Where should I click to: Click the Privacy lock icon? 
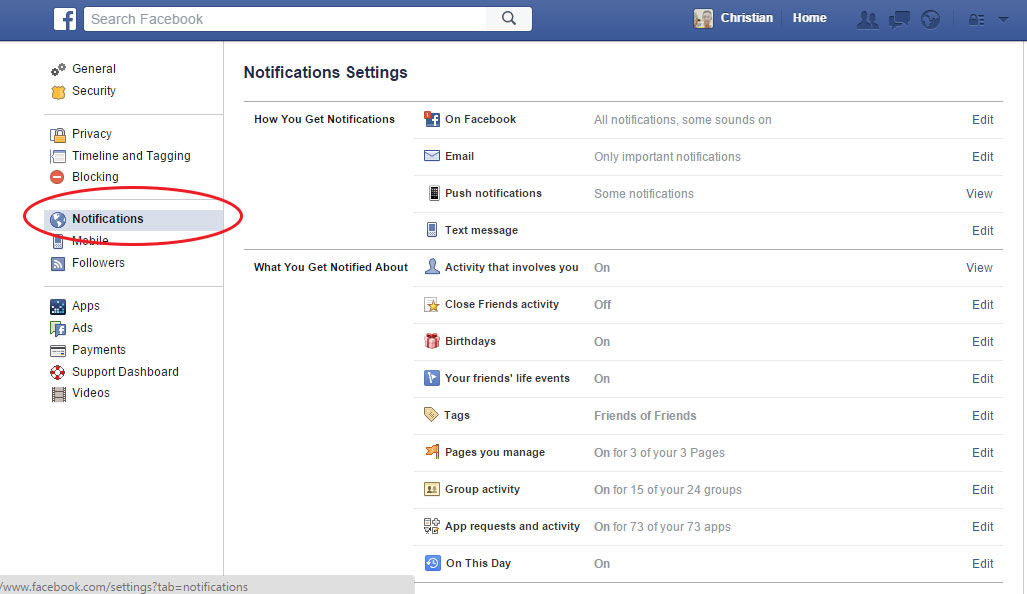pos(58,134)
